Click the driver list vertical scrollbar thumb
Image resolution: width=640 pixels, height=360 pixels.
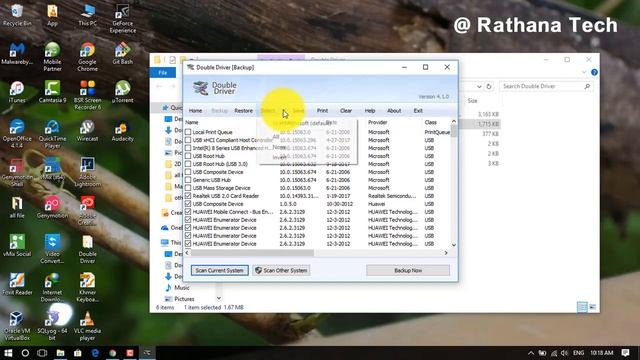click(454, 131)
